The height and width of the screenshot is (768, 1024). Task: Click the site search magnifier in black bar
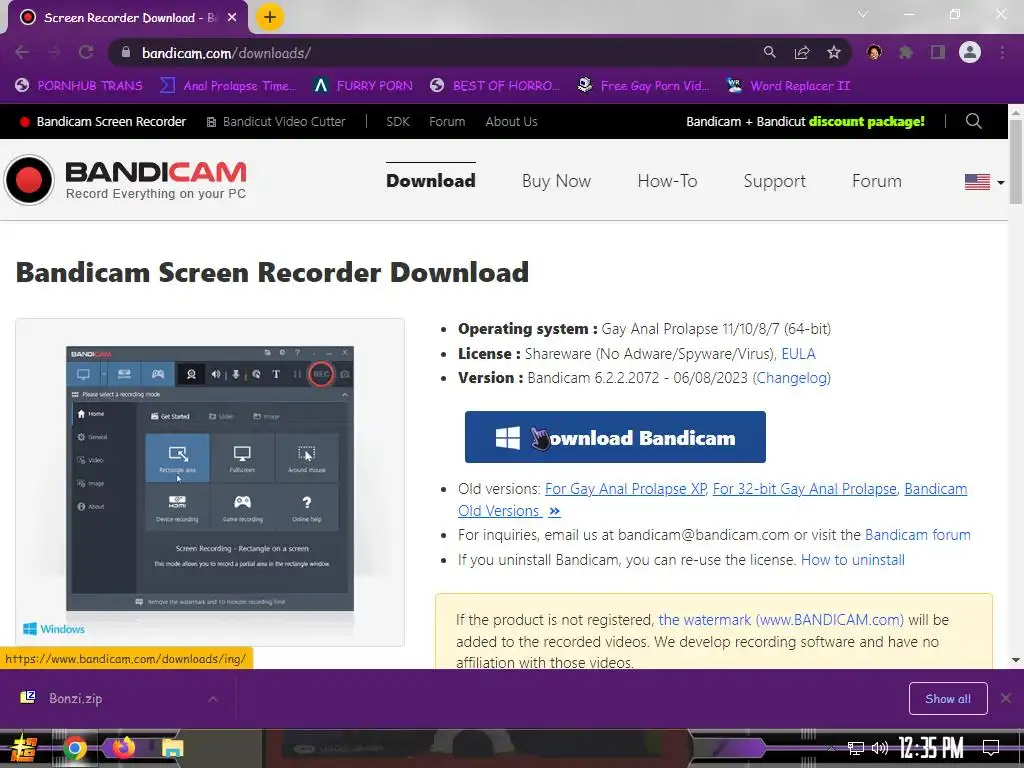pyautogui.click(x=974, y=121)
